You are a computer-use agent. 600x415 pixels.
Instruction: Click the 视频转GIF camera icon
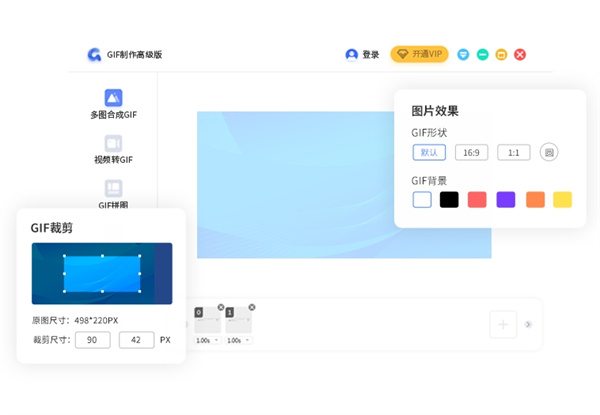point(113,143)
